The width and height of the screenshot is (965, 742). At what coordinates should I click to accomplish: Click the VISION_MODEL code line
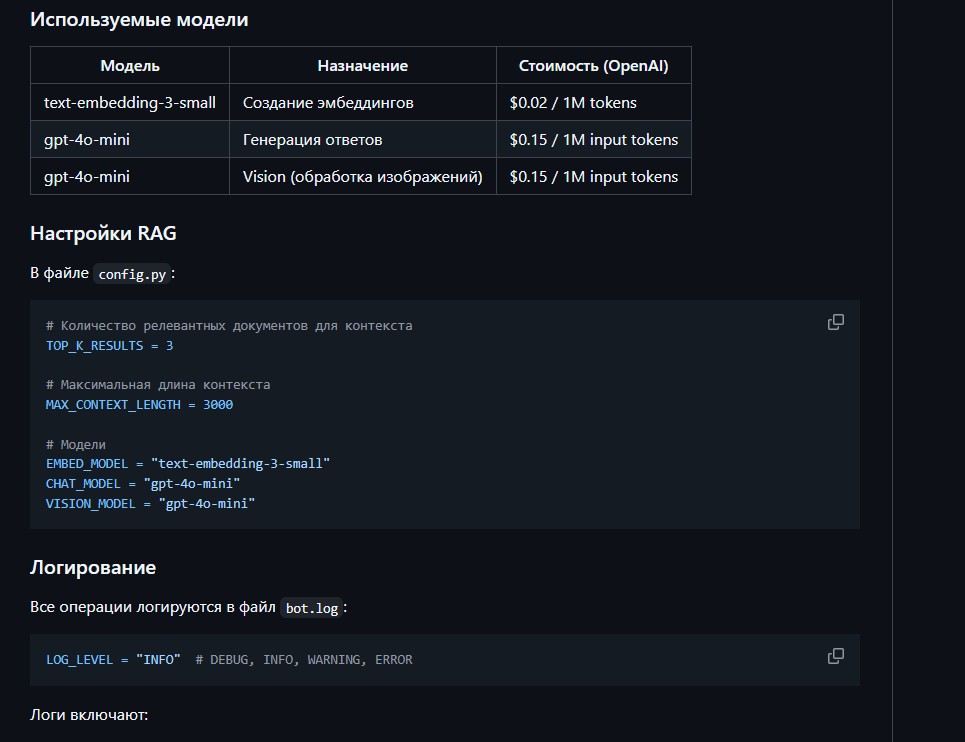(151, 503)
